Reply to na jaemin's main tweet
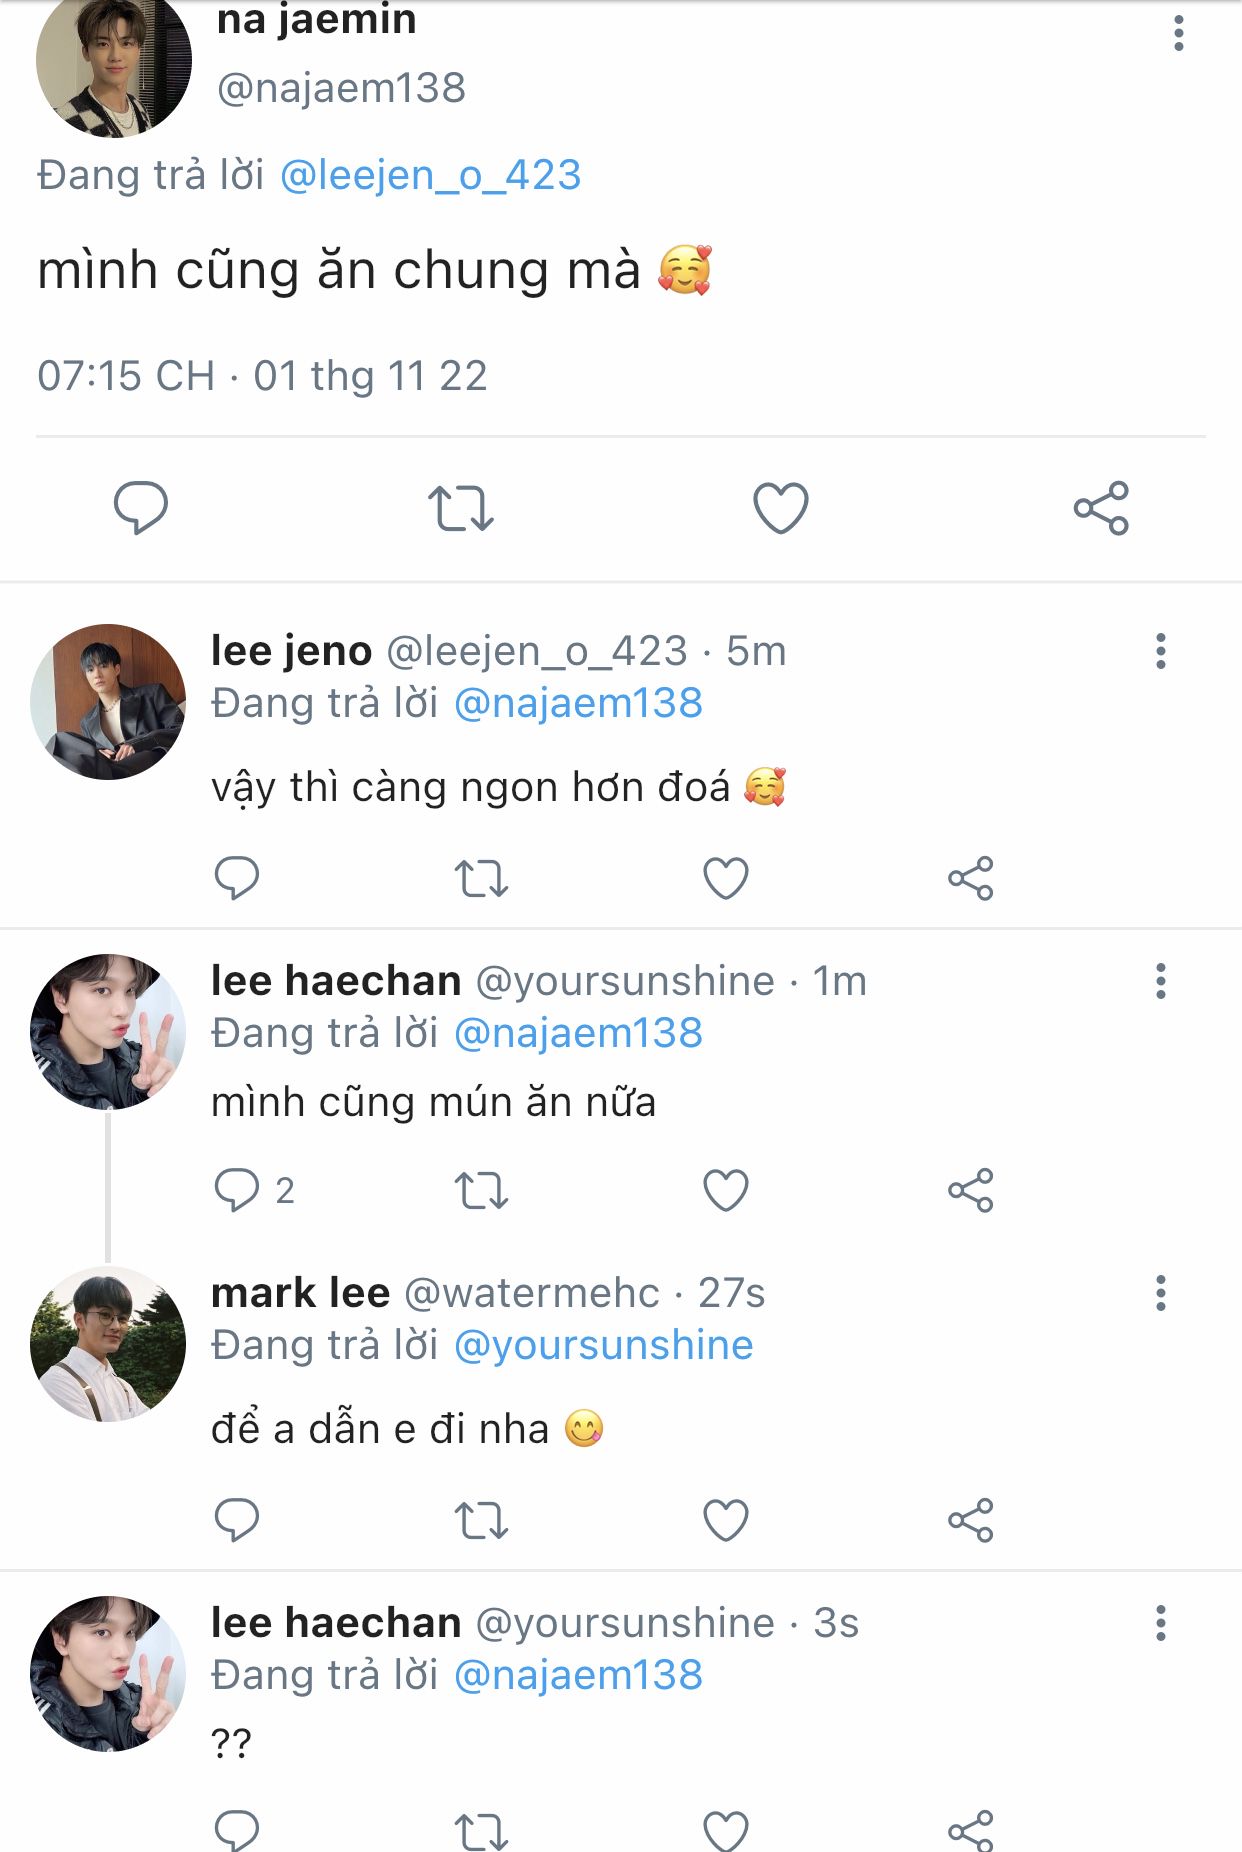 pyautogui.click(x=140, y=508)
